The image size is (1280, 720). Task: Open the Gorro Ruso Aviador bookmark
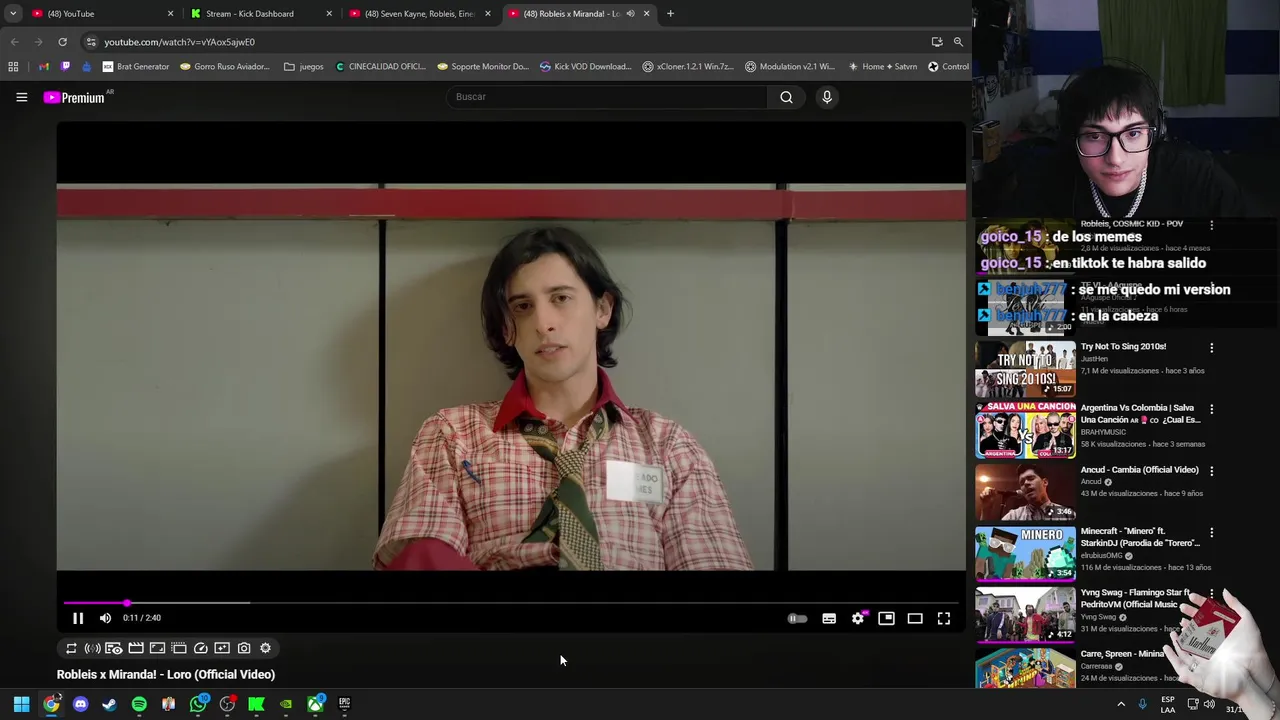(x=225, y=67)
